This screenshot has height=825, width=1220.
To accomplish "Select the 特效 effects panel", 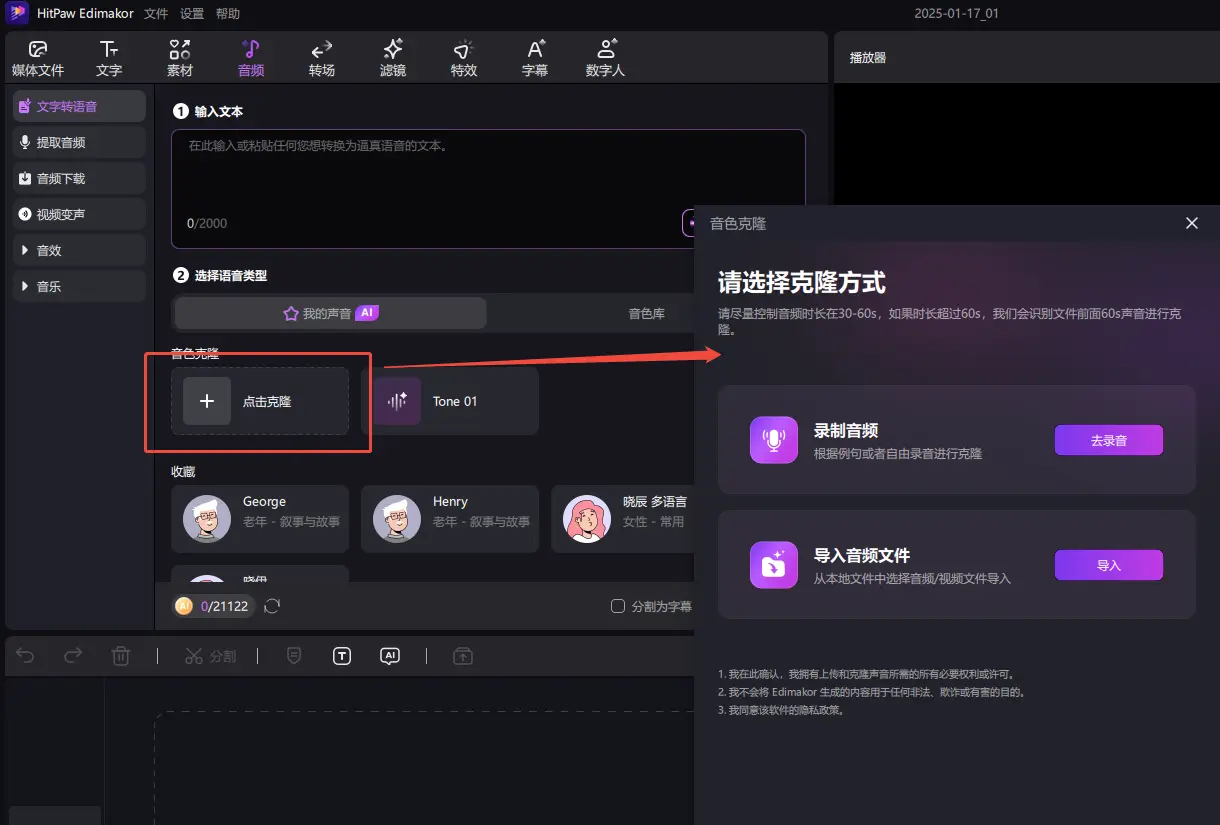I will tap(463, 56).
